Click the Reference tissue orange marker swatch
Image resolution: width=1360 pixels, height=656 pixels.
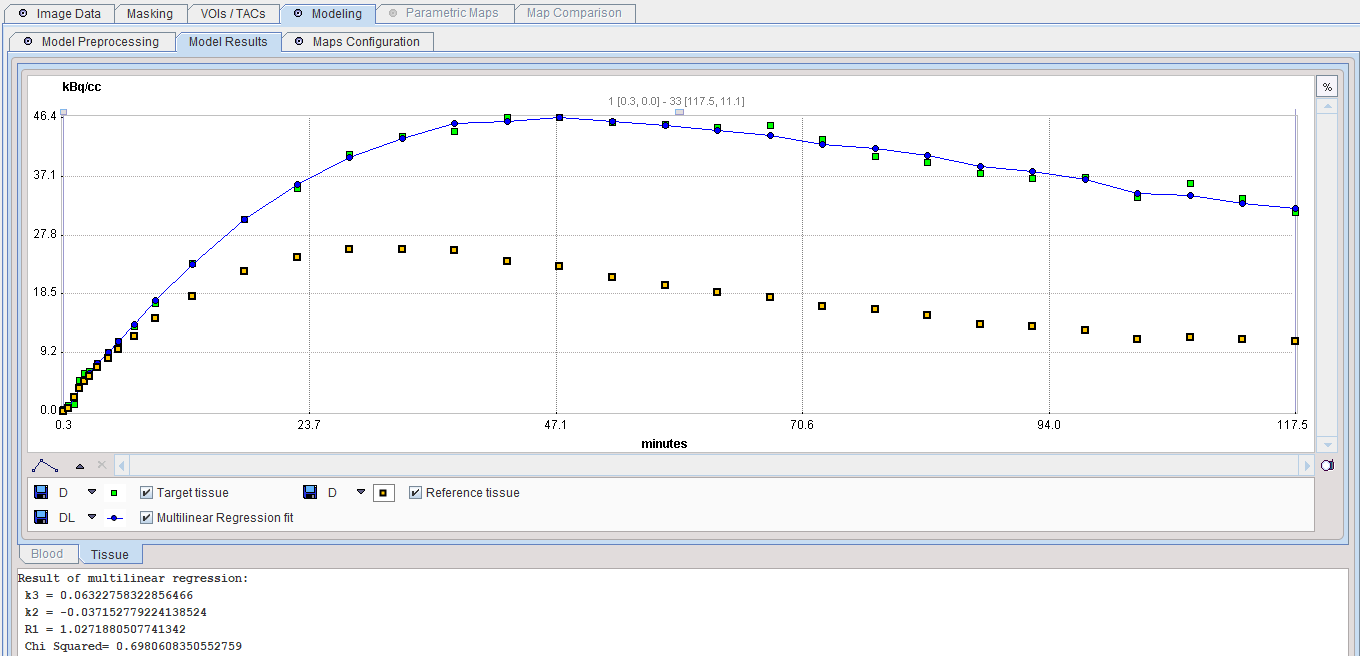click(x=383, y=493)
